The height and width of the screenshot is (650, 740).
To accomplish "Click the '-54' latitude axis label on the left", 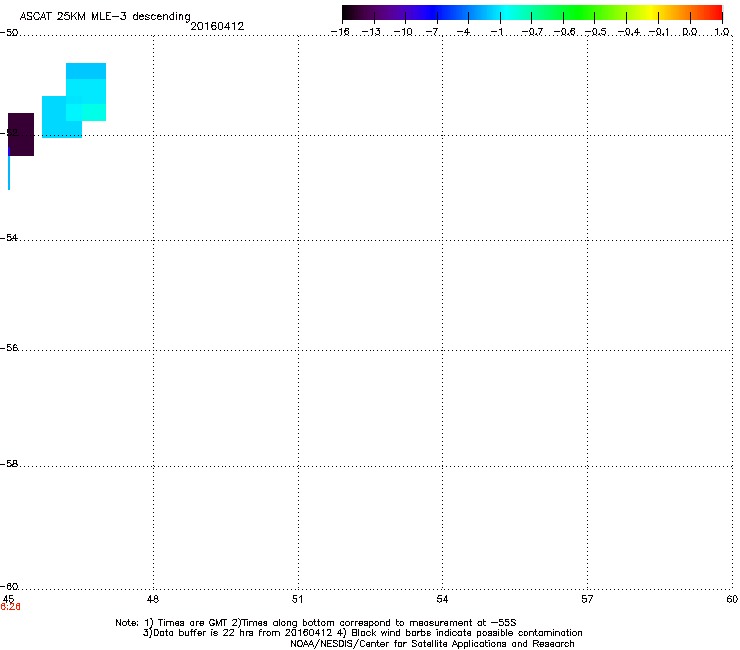I will point(9,237).
